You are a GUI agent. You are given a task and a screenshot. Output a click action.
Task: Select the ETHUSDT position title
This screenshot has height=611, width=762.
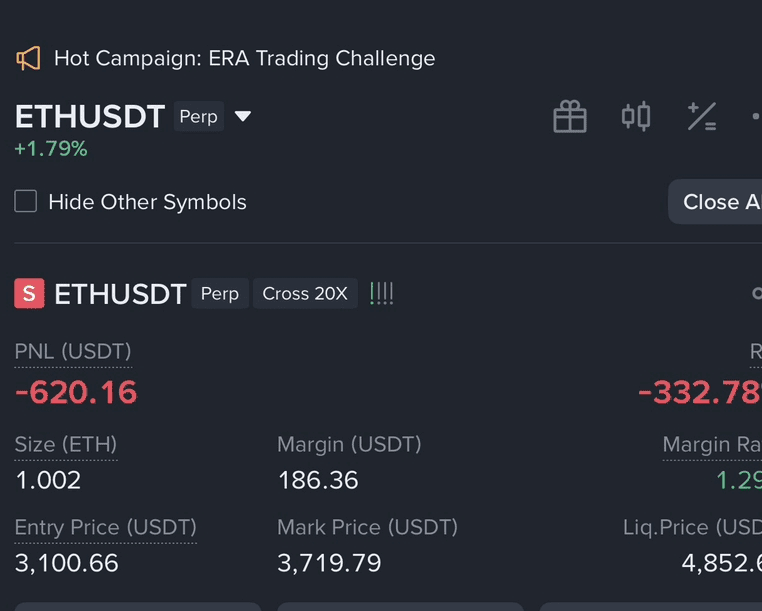coord(120,294)
